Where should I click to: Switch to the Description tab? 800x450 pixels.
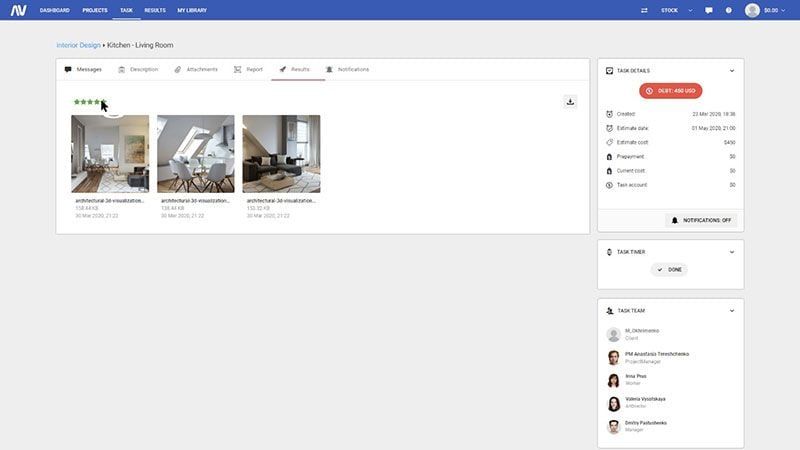click(x=138, y=69)
